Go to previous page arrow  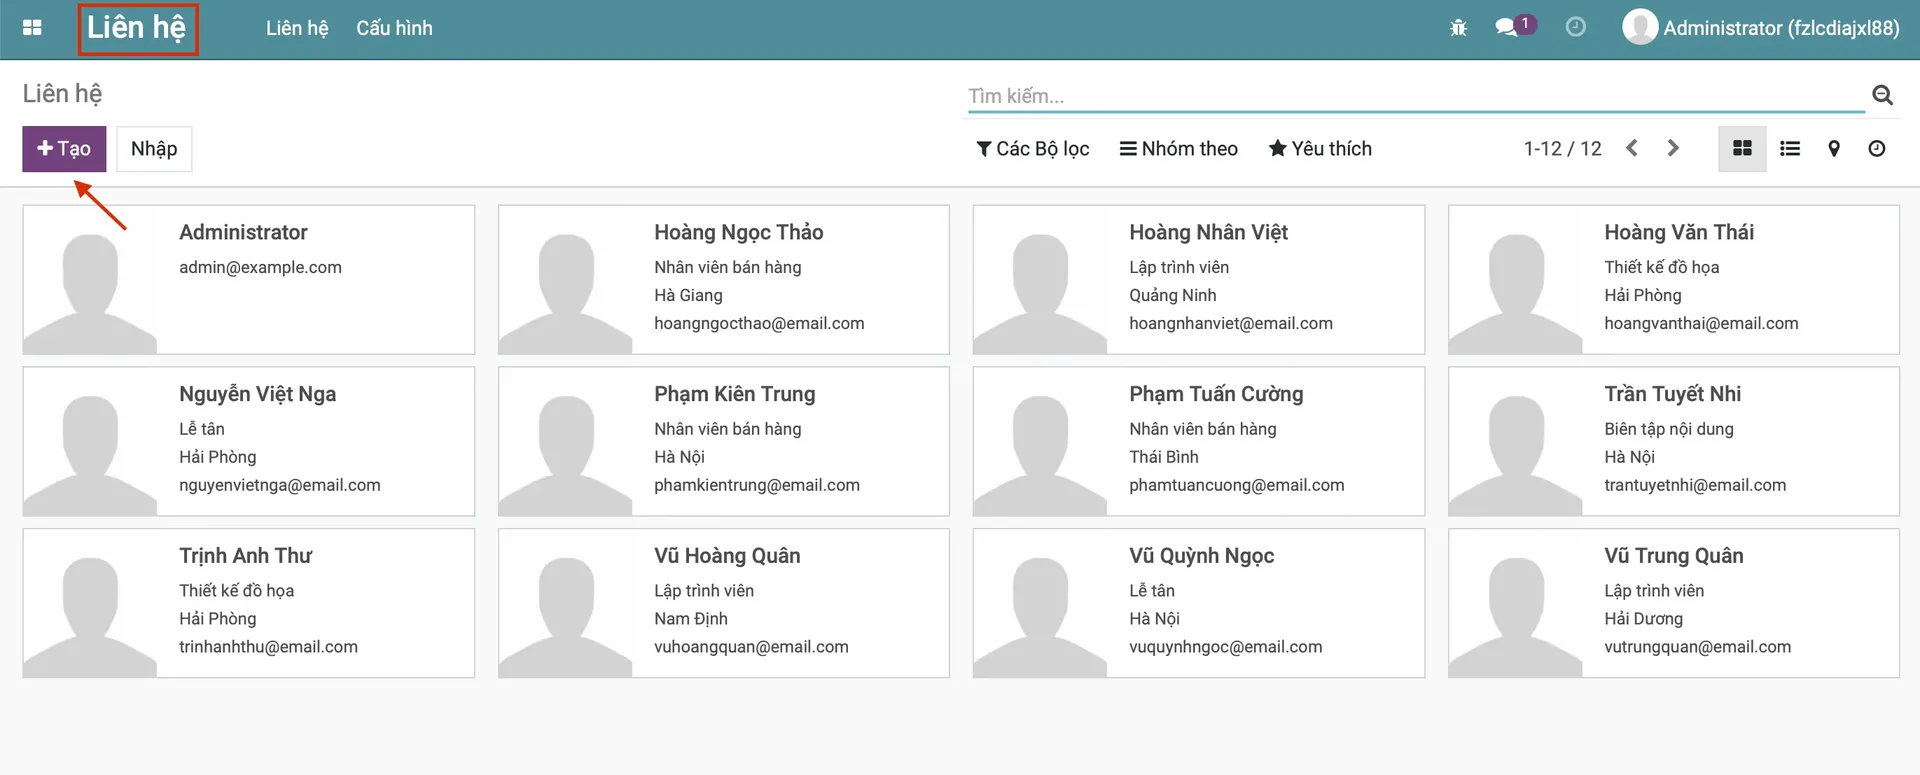(x=1632, y=148)
